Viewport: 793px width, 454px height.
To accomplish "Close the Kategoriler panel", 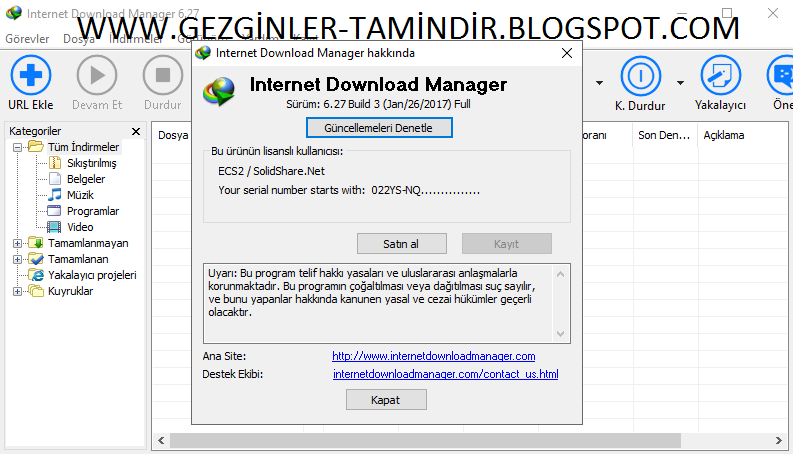I will click(x=136, y=131).
